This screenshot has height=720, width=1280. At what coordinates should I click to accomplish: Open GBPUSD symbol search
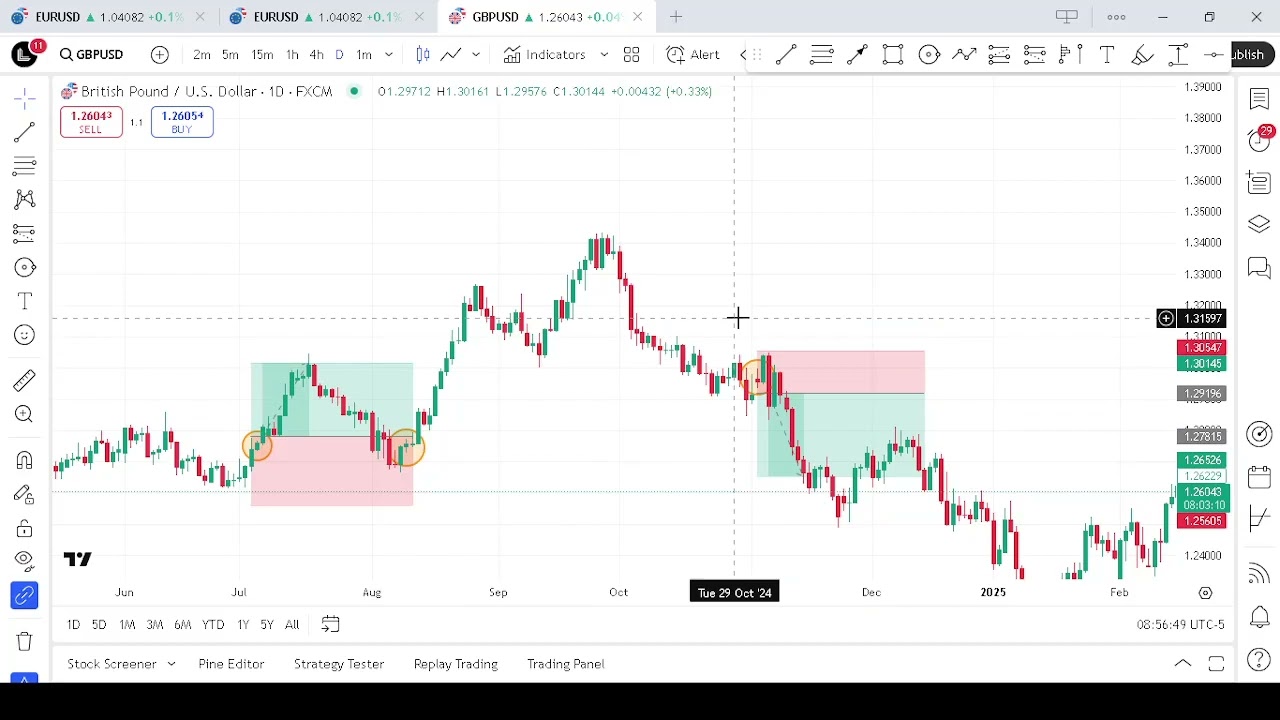[92, 55]
